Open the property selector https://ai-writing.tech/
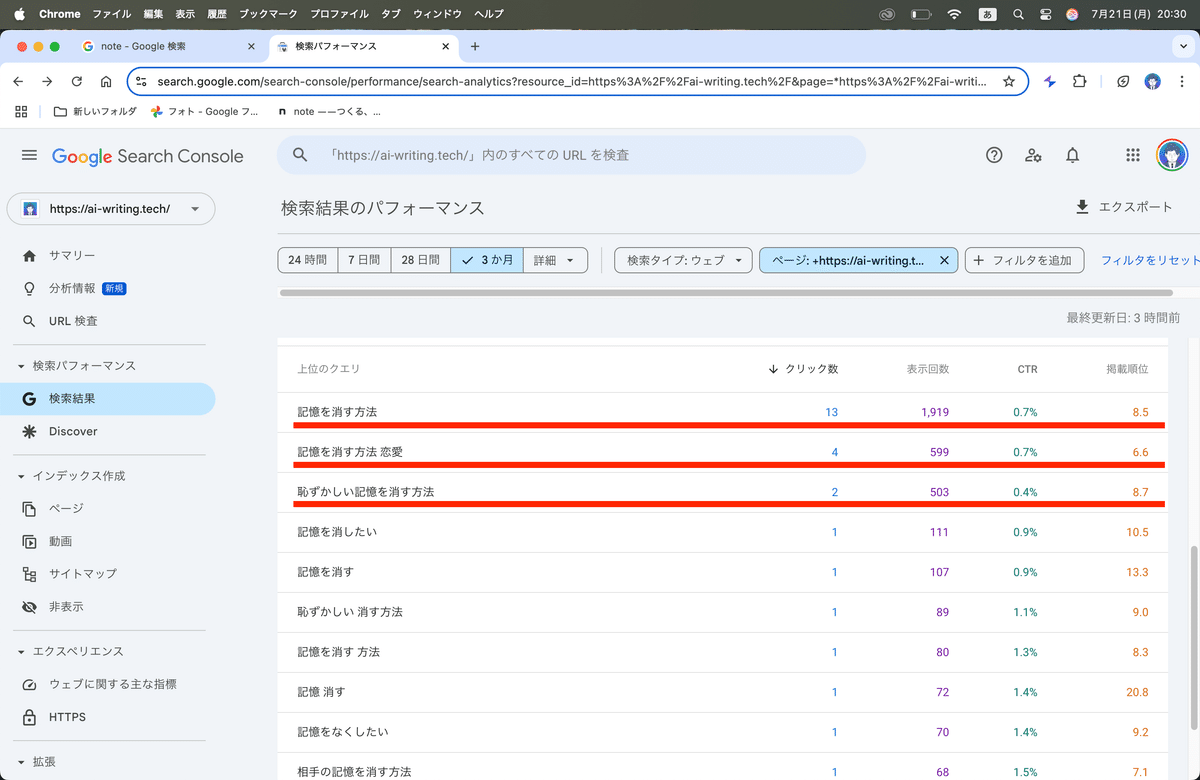Viewport: 1200px width, 780px height. tap(111, 209)
